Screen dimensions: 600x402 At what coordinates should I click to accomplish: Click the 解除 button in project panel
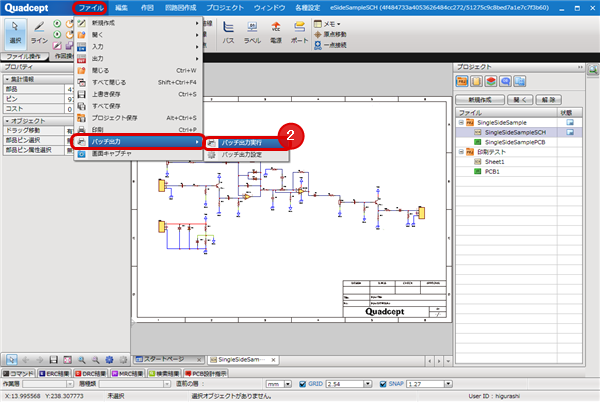tap(548, 100)
